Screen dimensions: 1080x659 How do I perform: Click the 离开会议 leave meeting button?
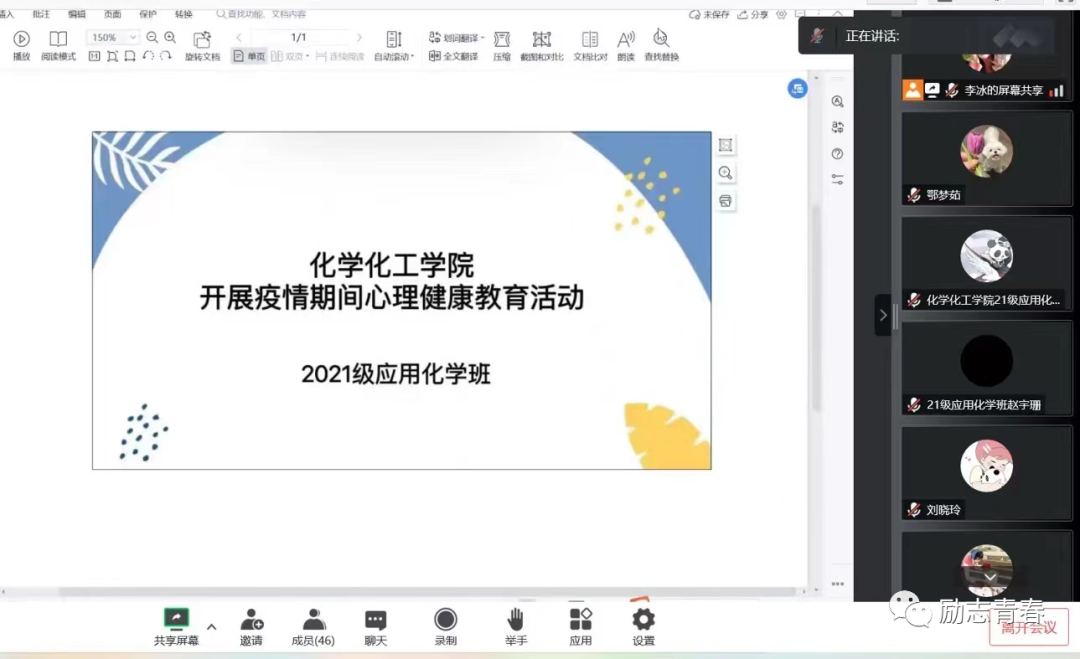coord(1029,627)
